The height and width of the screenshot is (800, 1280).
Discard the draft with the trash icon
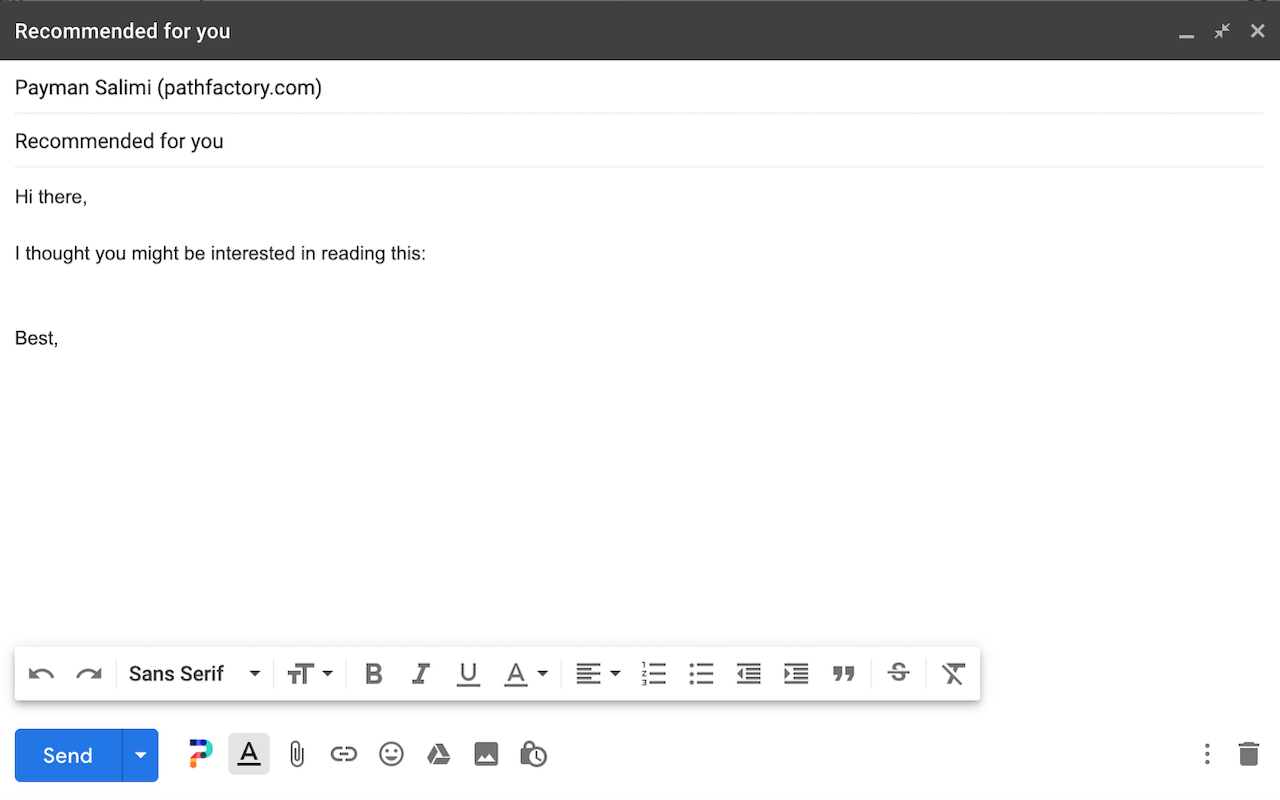point(1249,754)
